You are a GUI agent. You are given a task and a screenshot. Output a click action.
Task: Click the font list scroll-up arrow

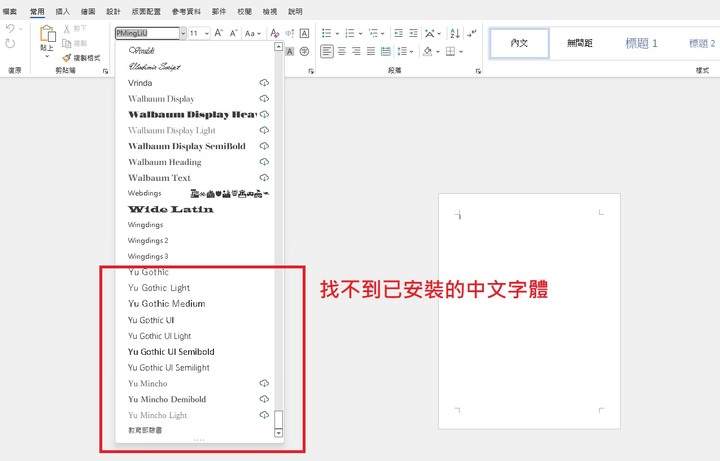tap(278, 46)
